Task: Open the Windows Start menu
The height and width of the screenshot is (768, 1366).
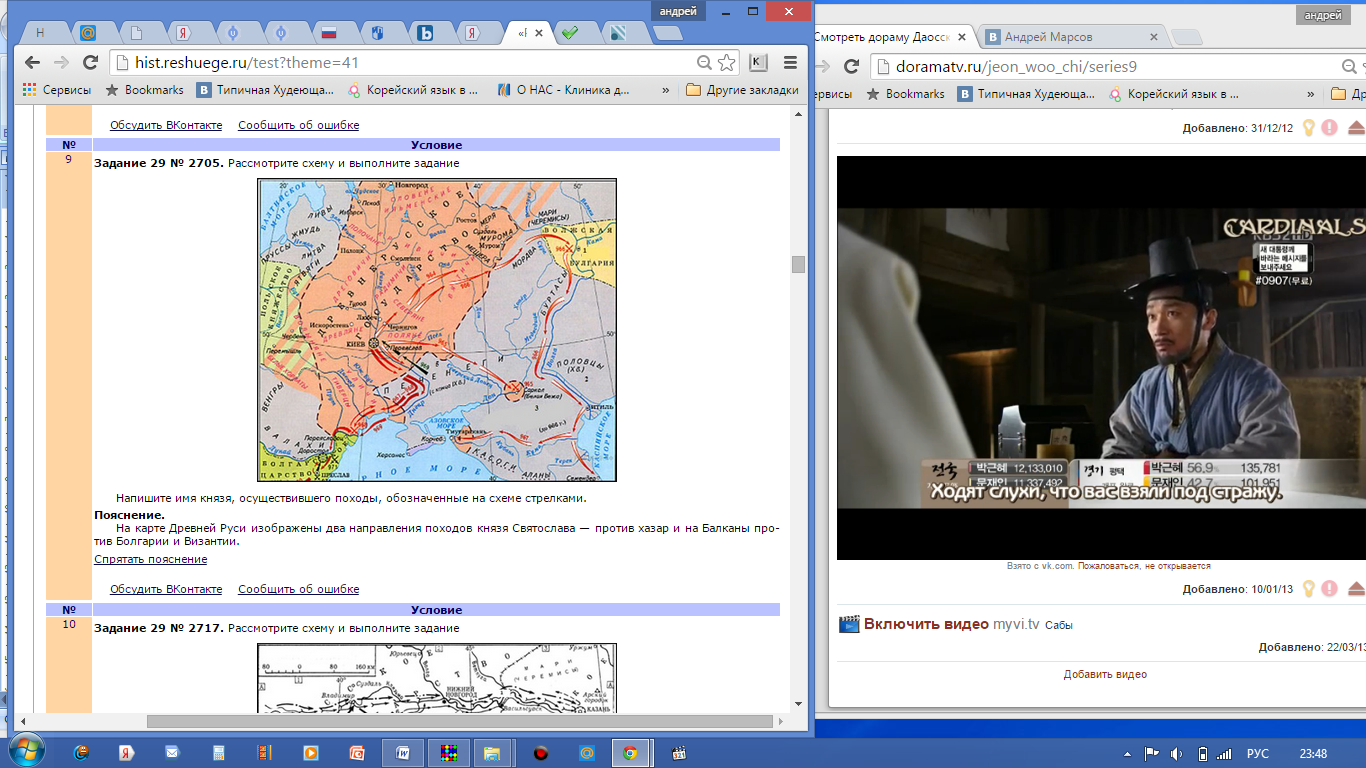Action: 27,752
